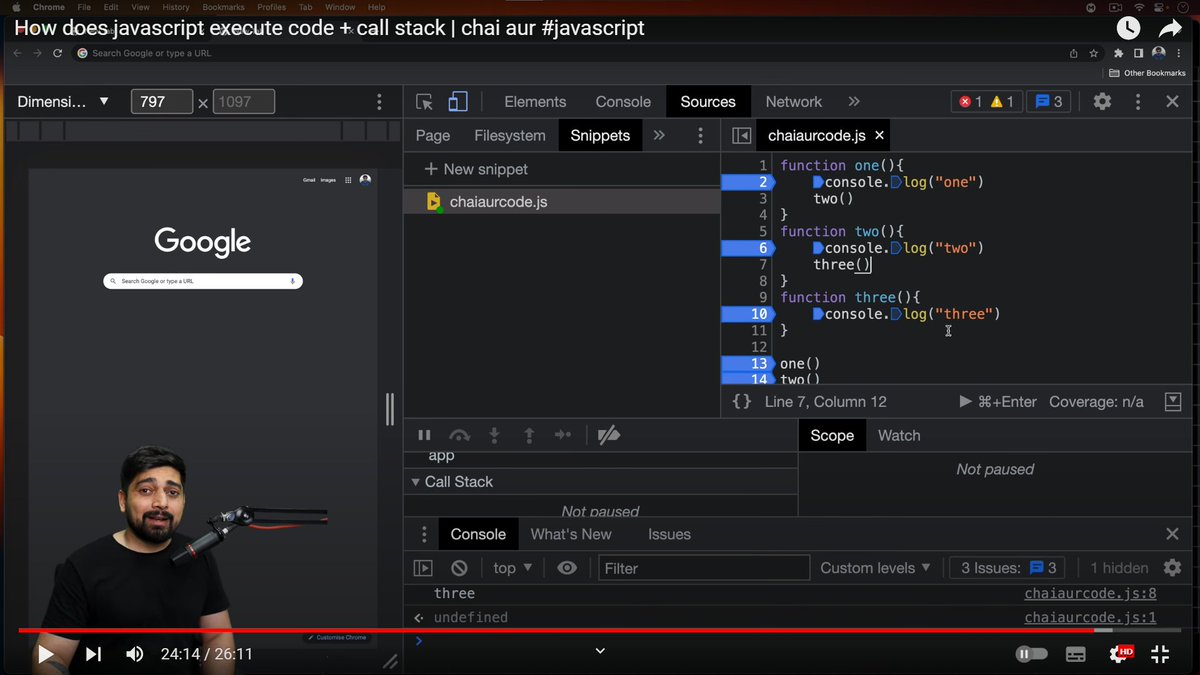Open the Issues drawer tab
The image size is (1200, 675).
tap(669, 535)
